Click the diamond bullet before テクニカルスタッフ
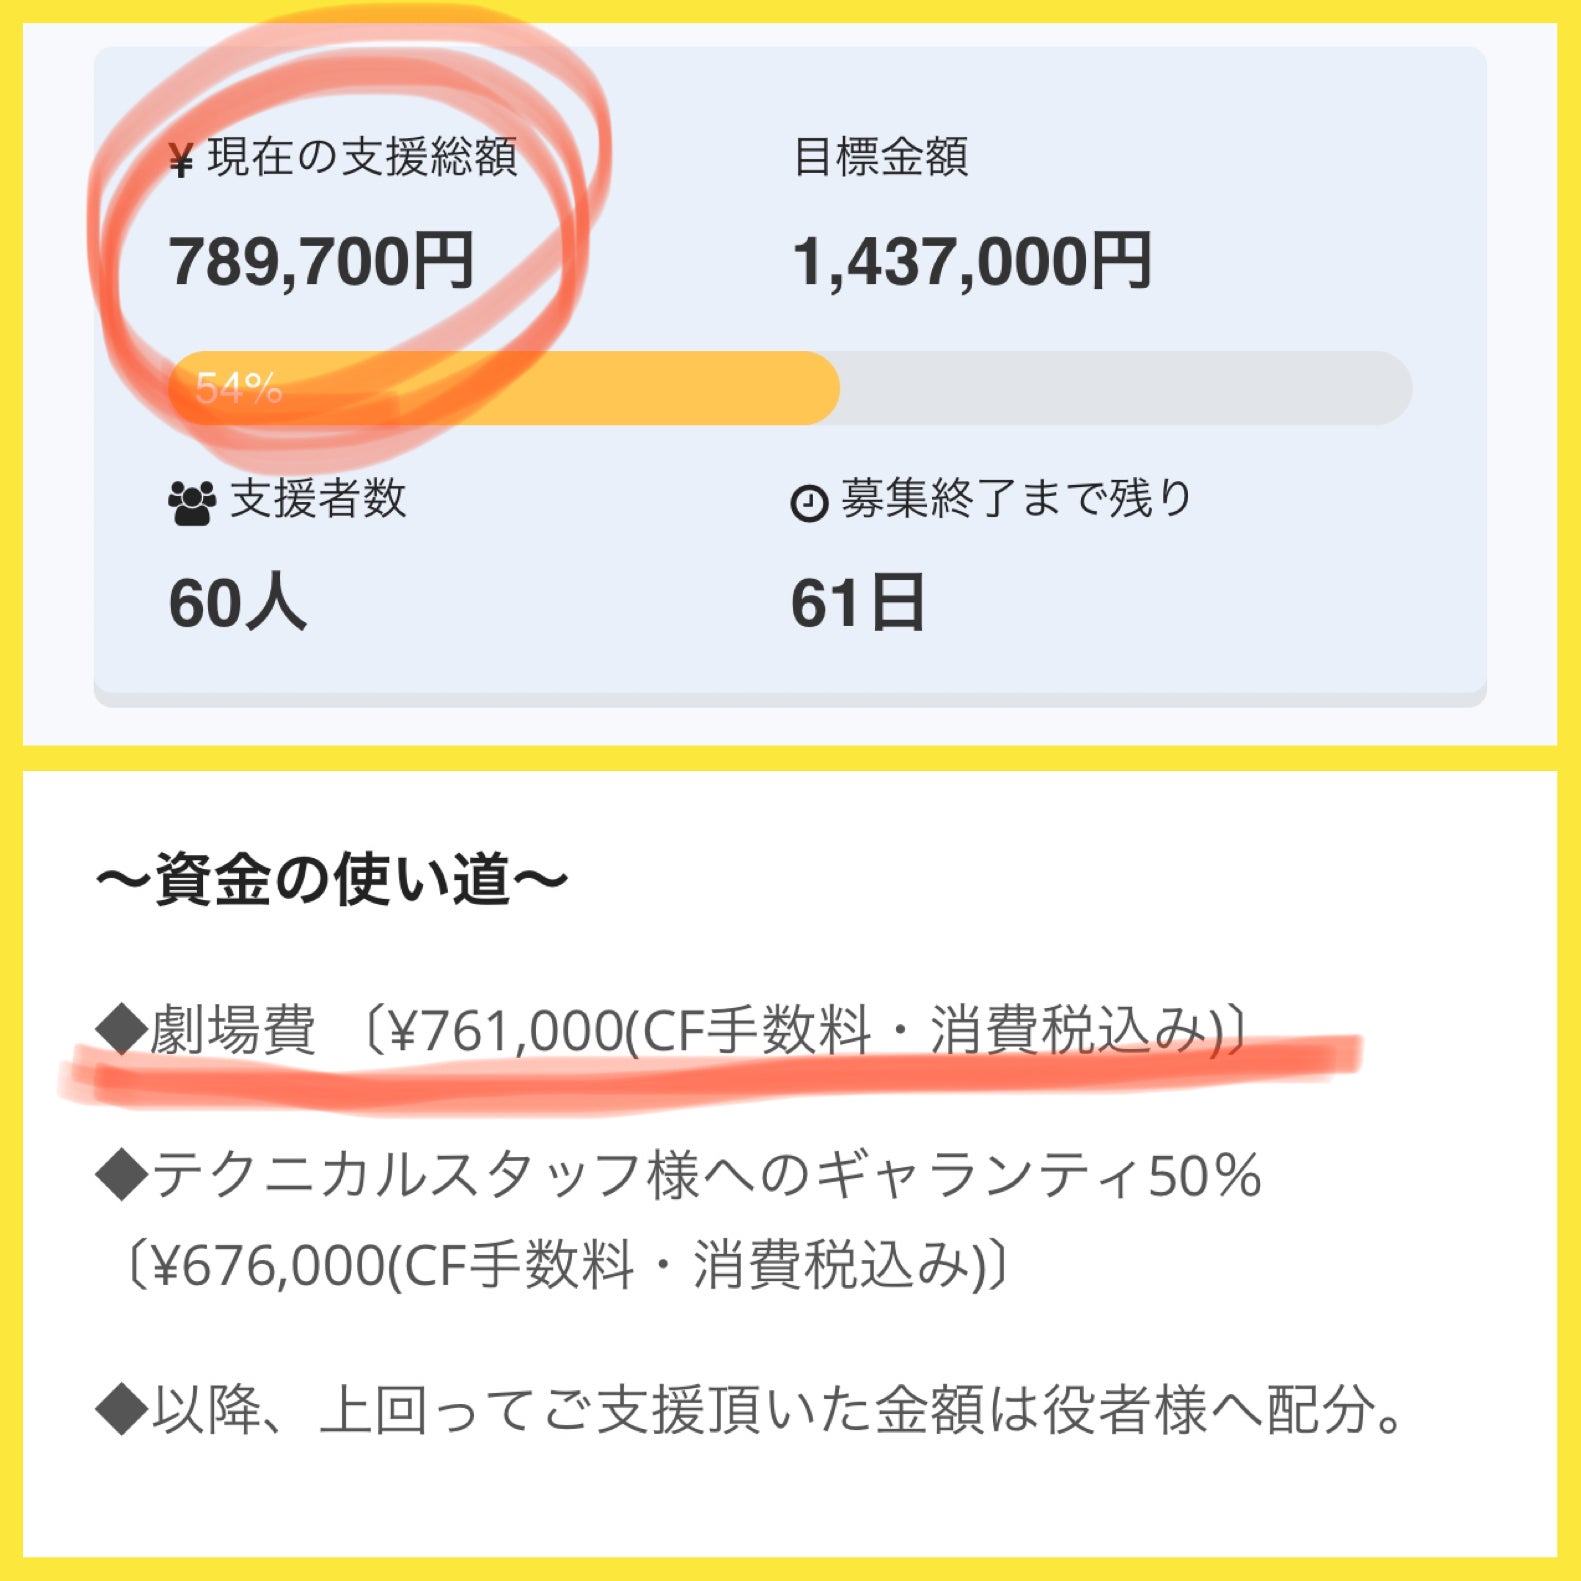The height and width of the screenshot is (1581, 1581). pos(122,1175)
